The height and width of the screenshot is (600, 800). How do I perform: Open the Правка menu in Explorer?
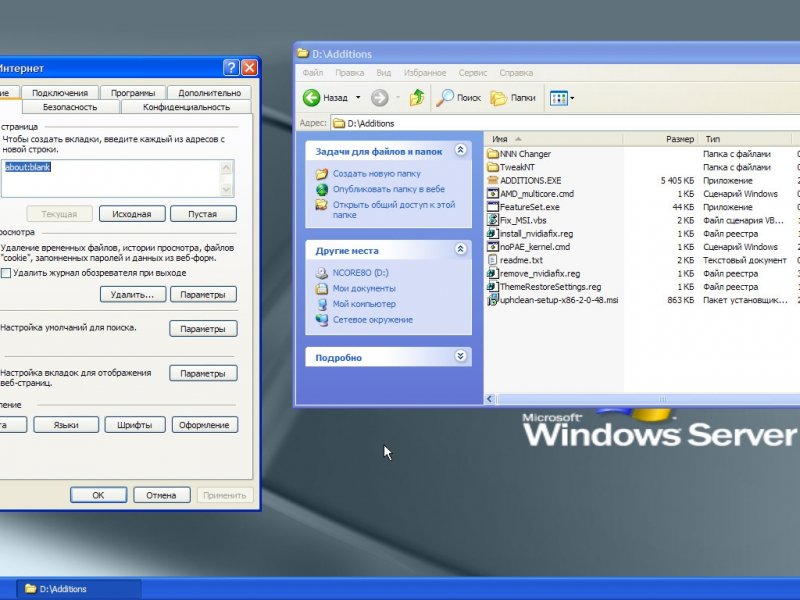point(349,73)
